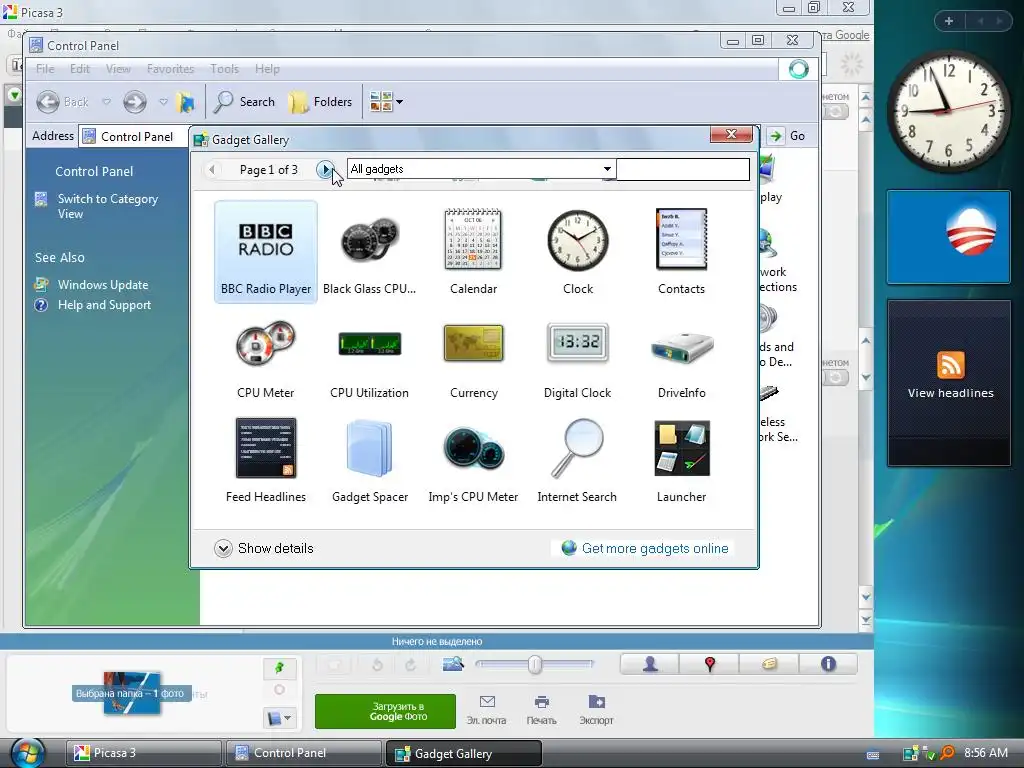Screen dimensions: 1024x768
Task: Select the Black Glass CPU gadget
Action: (370, 252)
